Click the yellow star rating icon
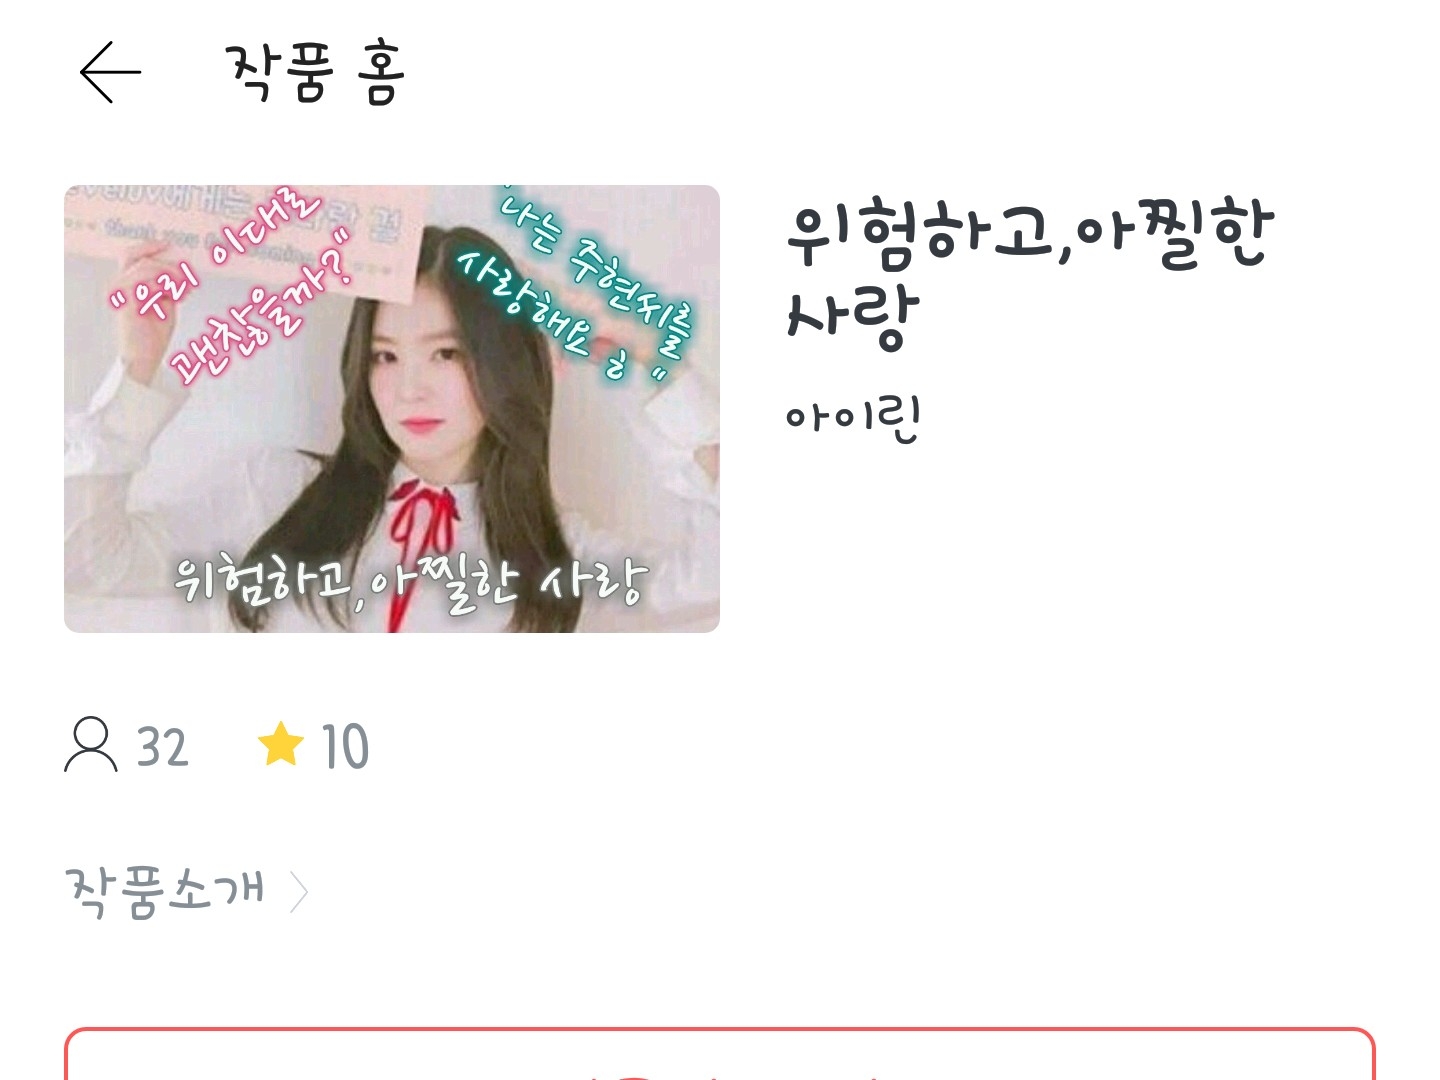 [x=281, y=744]
